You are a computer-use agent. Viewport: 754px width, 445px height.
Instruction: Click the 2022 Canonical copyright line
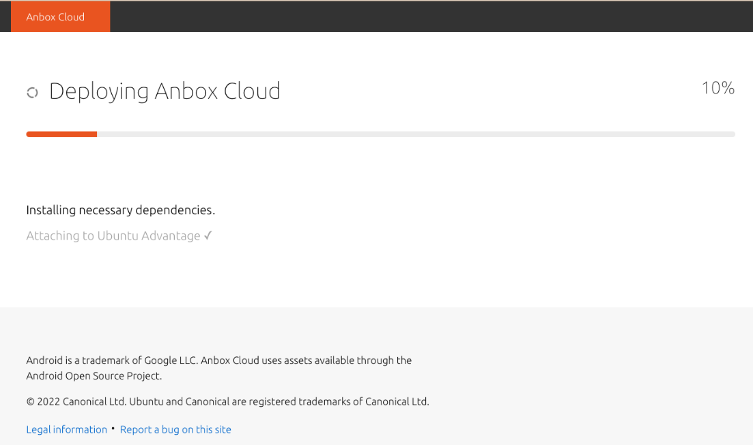coord(227,402)
